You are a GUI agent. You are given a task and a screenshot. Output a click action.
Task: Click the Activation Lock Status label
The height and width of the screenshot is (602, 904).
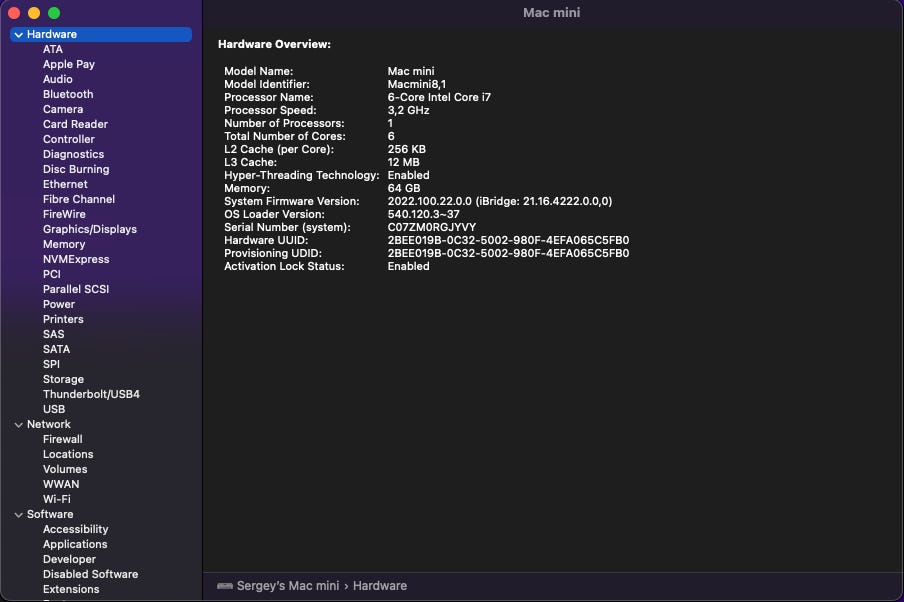click(284, 266)
